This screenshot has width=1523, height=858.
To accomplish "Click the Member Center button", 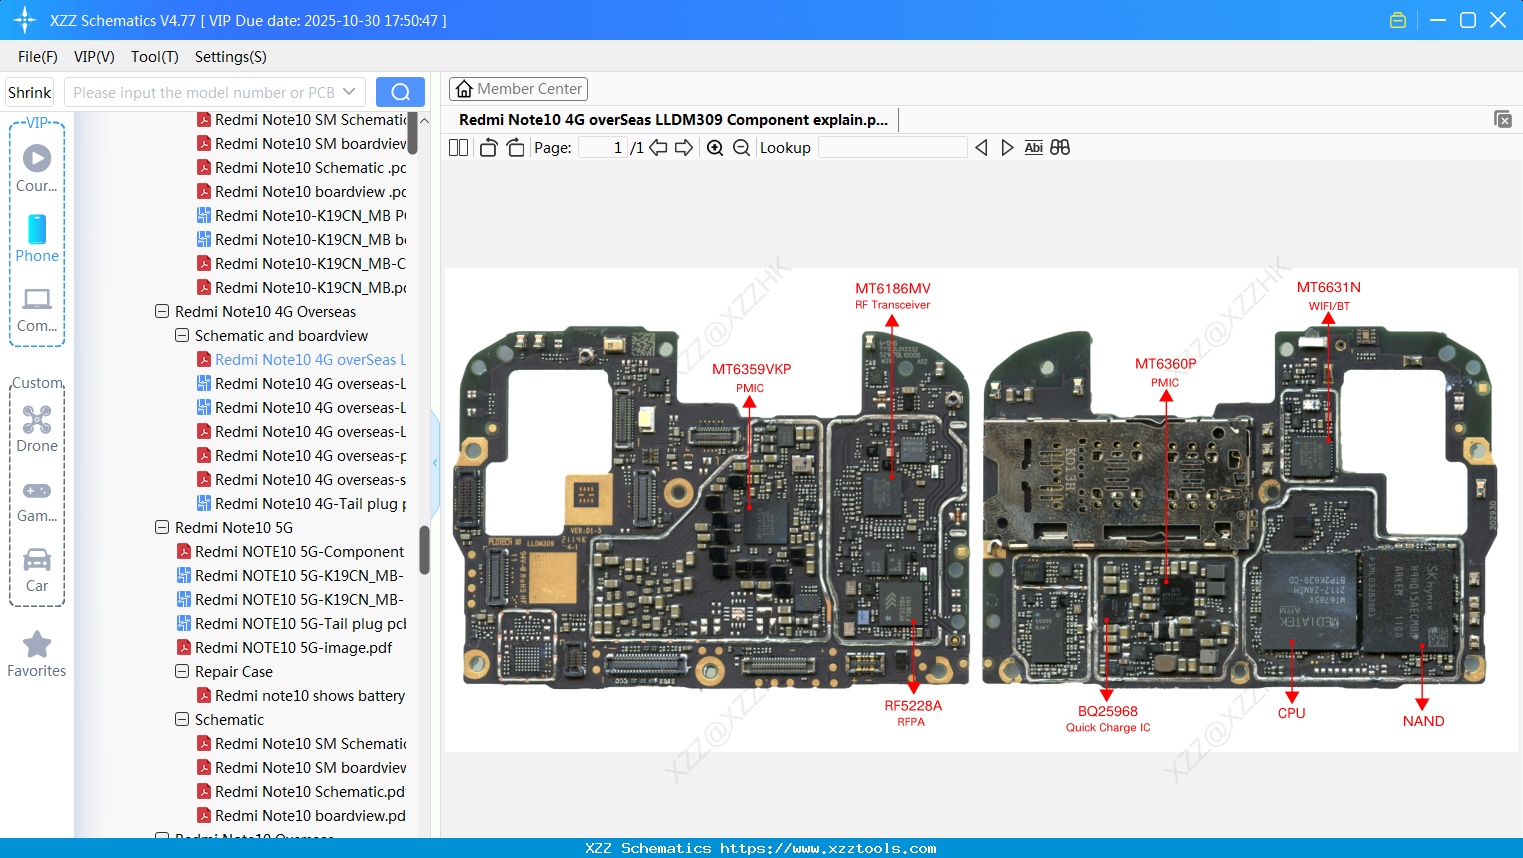I will (518, 88).
